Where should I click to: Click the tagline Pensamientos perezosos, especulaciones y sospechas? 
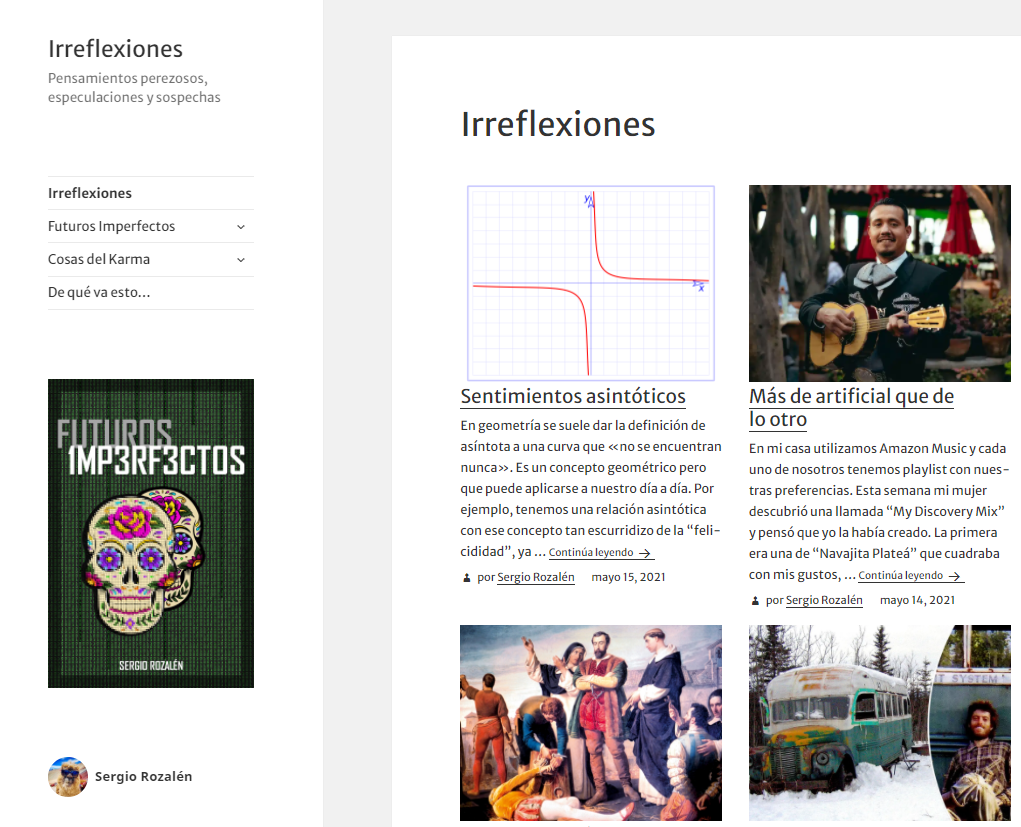click(x=134, y=87)
